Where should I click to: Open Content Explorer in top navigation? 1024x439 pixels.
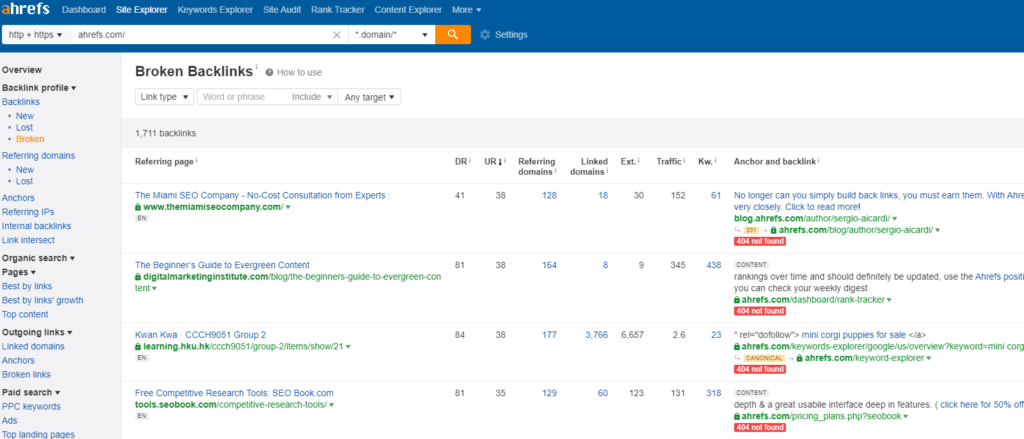point(408,10)
